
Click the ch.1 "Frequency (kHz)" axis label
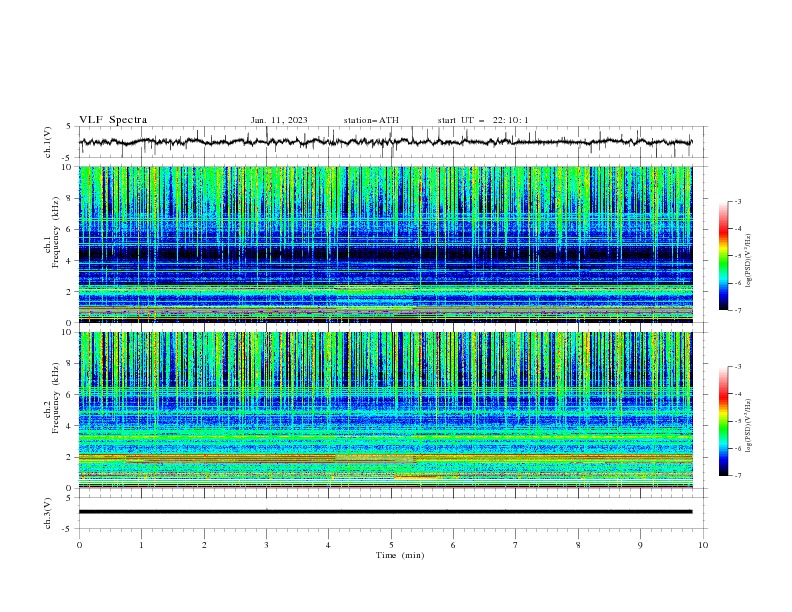(x=56, y=233)
